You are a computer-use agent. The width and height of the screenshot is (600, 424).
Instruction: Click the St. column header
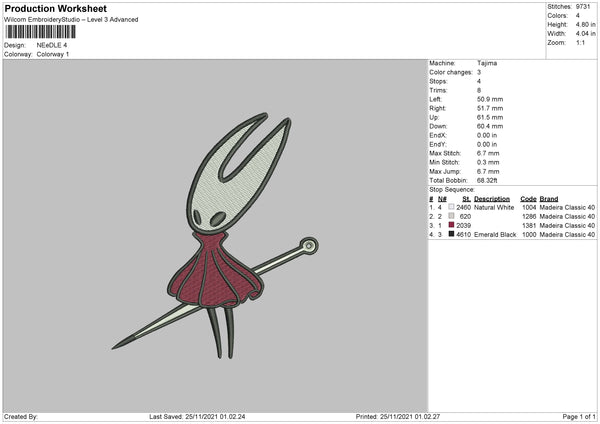[466, 199]
